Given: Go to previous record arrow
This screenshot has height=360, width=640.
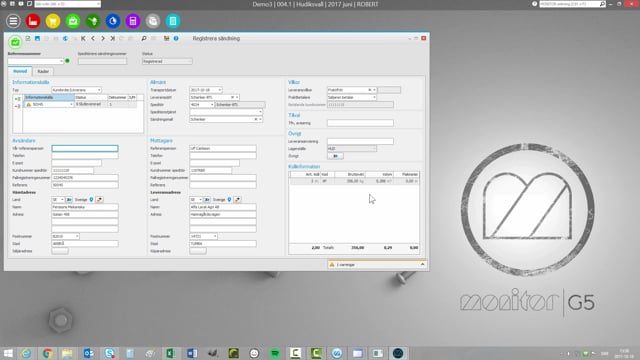Looking at the screenshot, I should pyautogui.click(x=93, y=38).
